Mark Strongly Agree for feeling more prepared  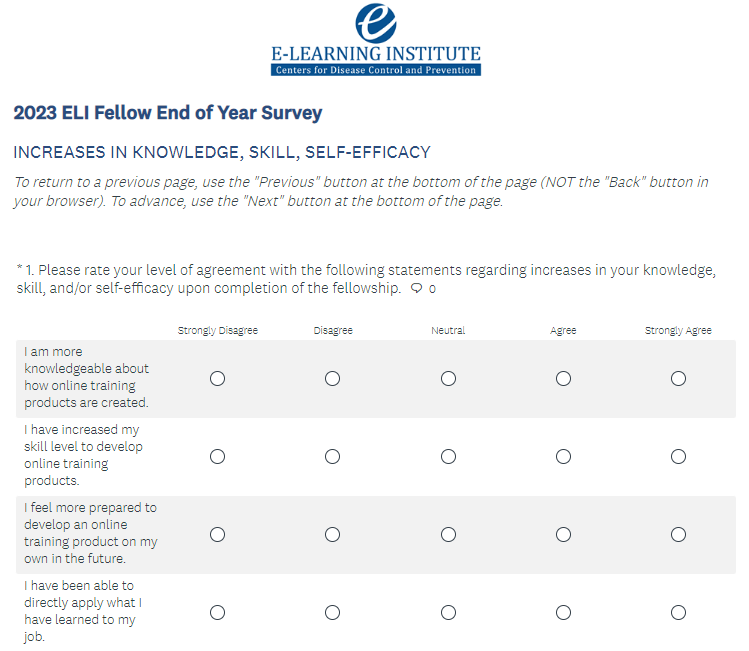tap(678, 534)
